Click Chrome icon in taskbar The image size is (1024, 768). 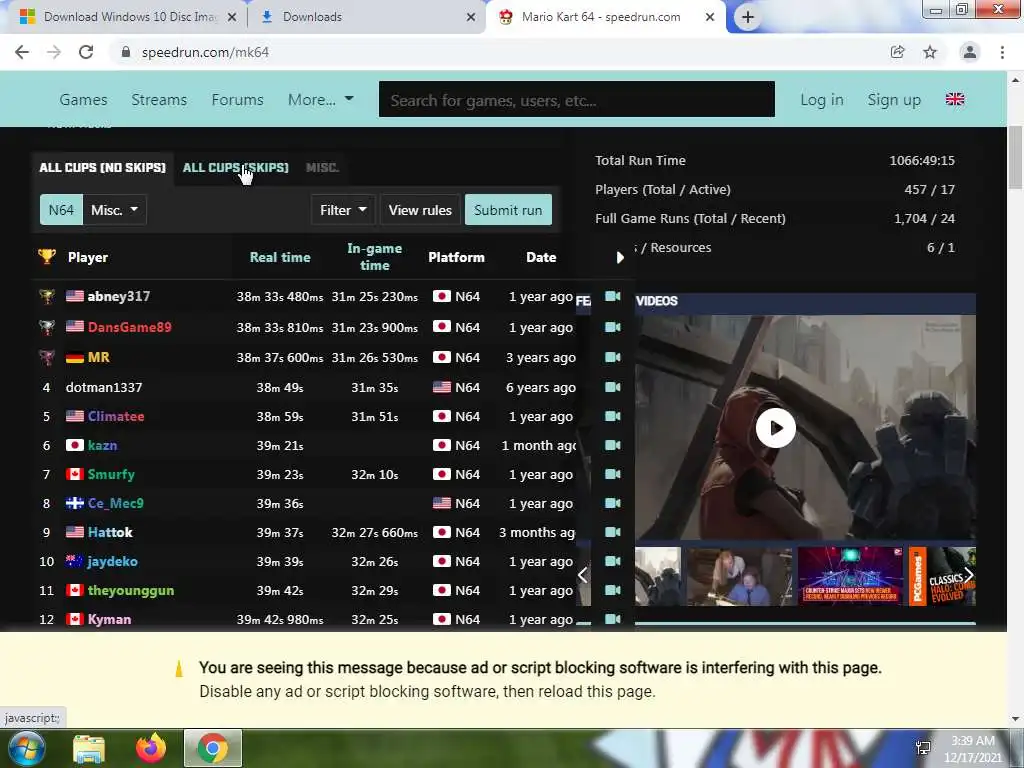(x=213, y=748)
